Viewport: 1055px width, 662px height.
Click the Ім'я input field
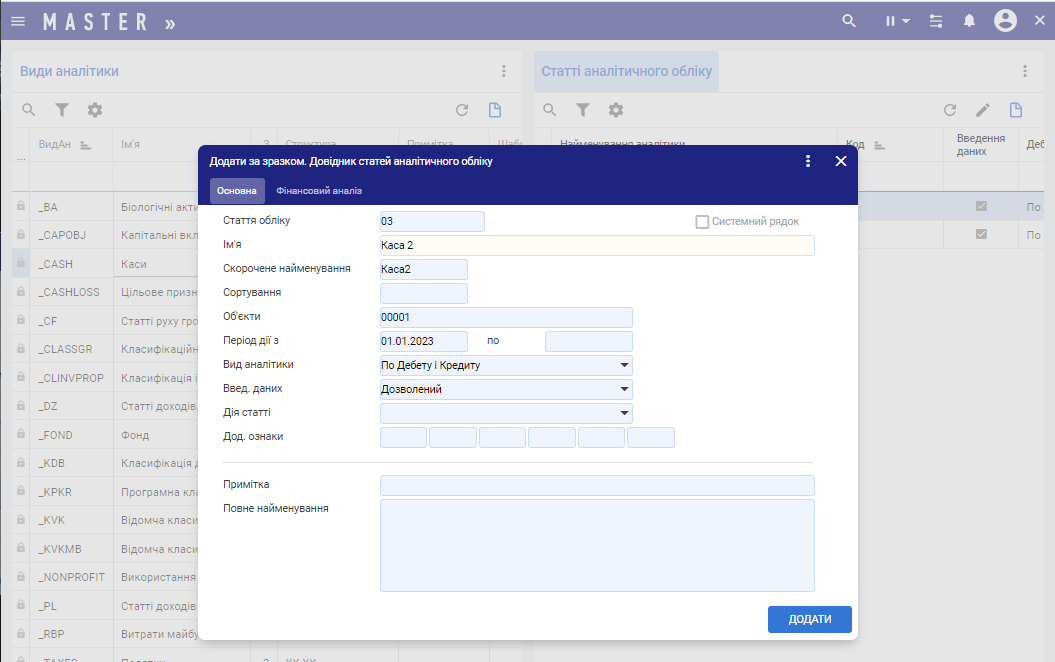(x=596, y=246)
